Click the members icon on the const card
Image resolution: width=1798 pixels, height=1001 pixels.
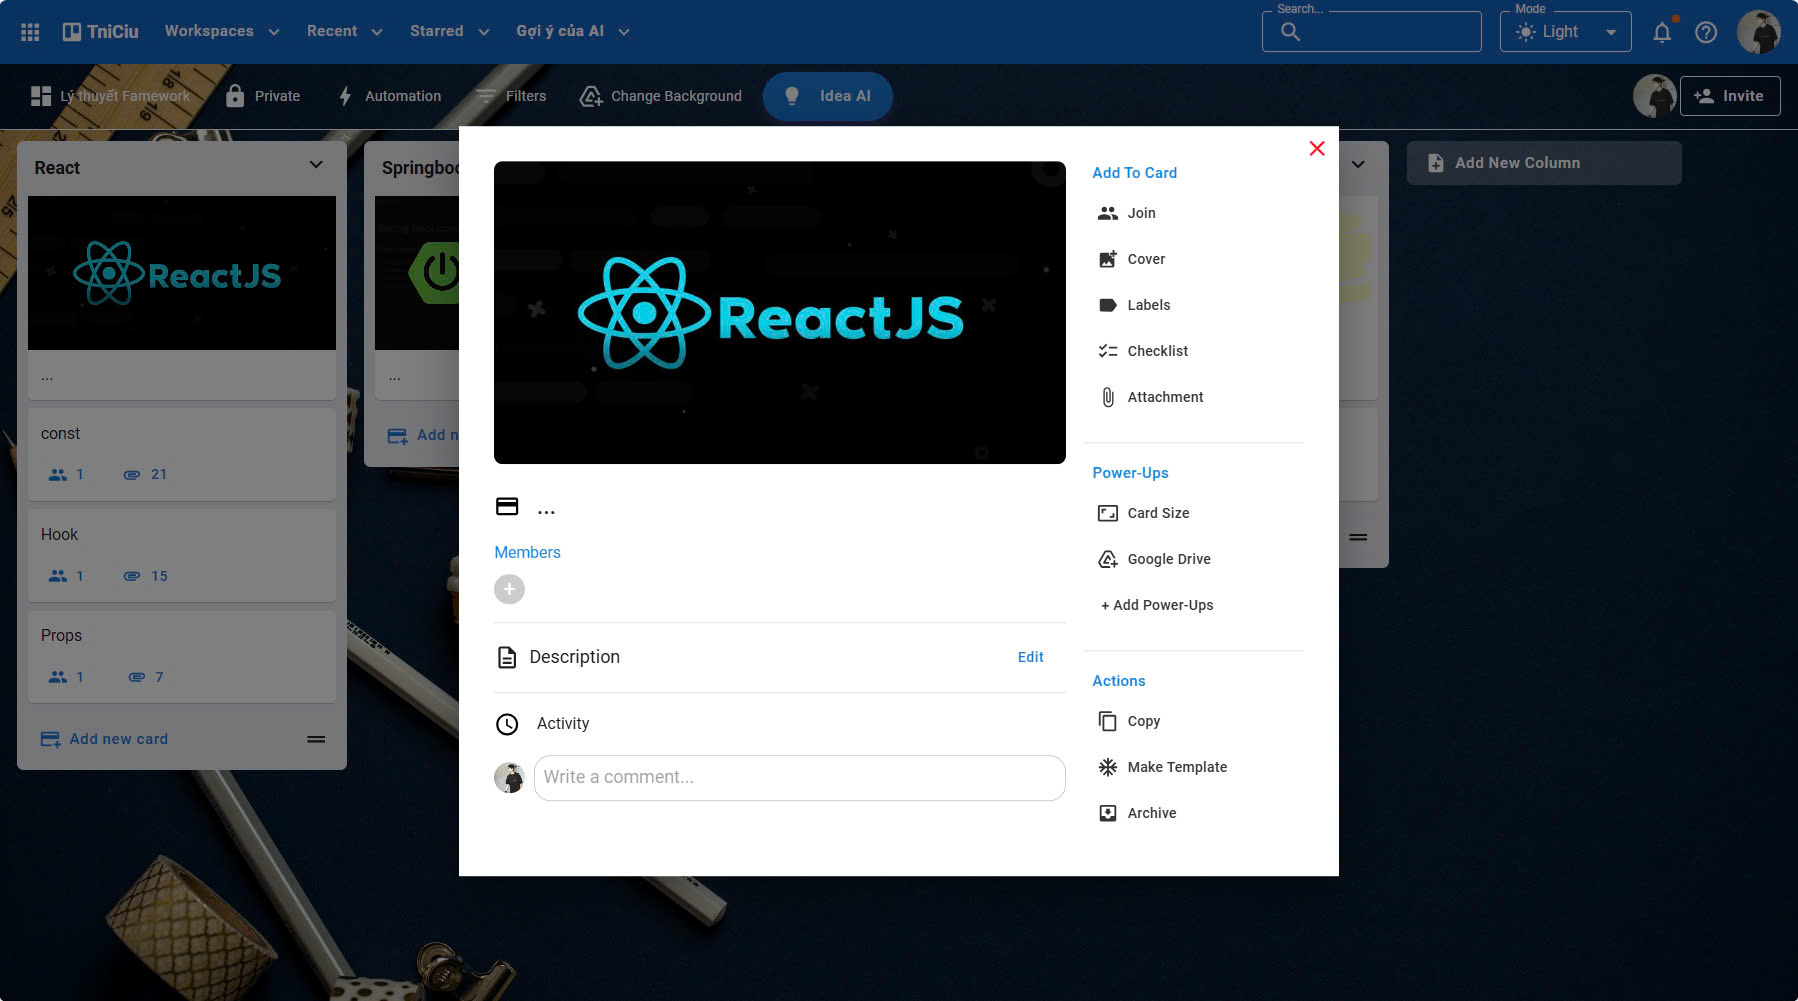tap(58, 475)
